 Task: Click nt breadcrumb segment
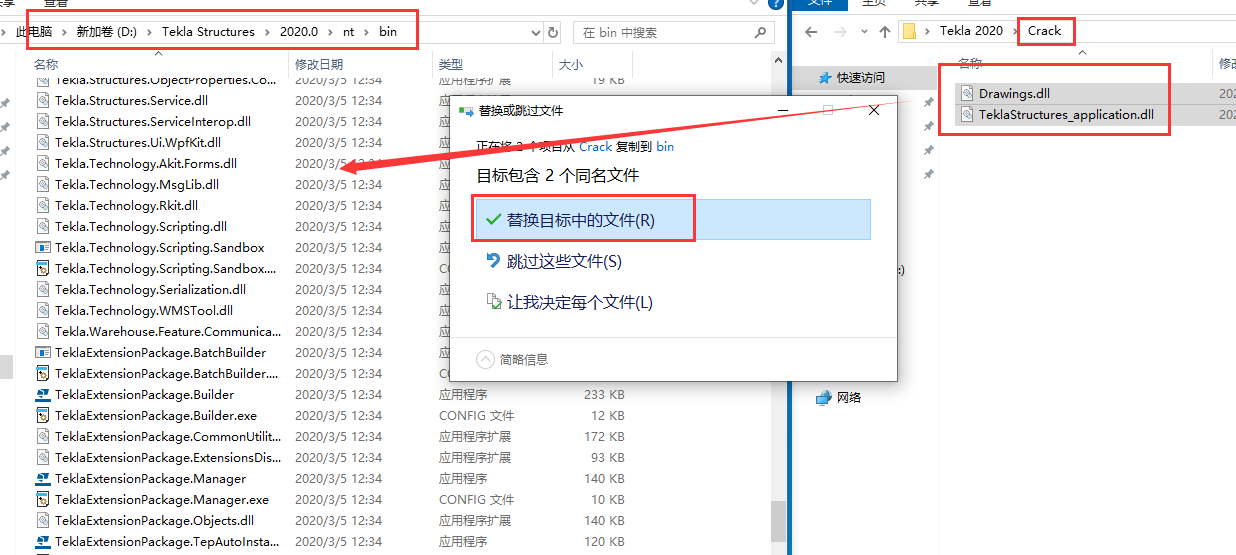349,32
